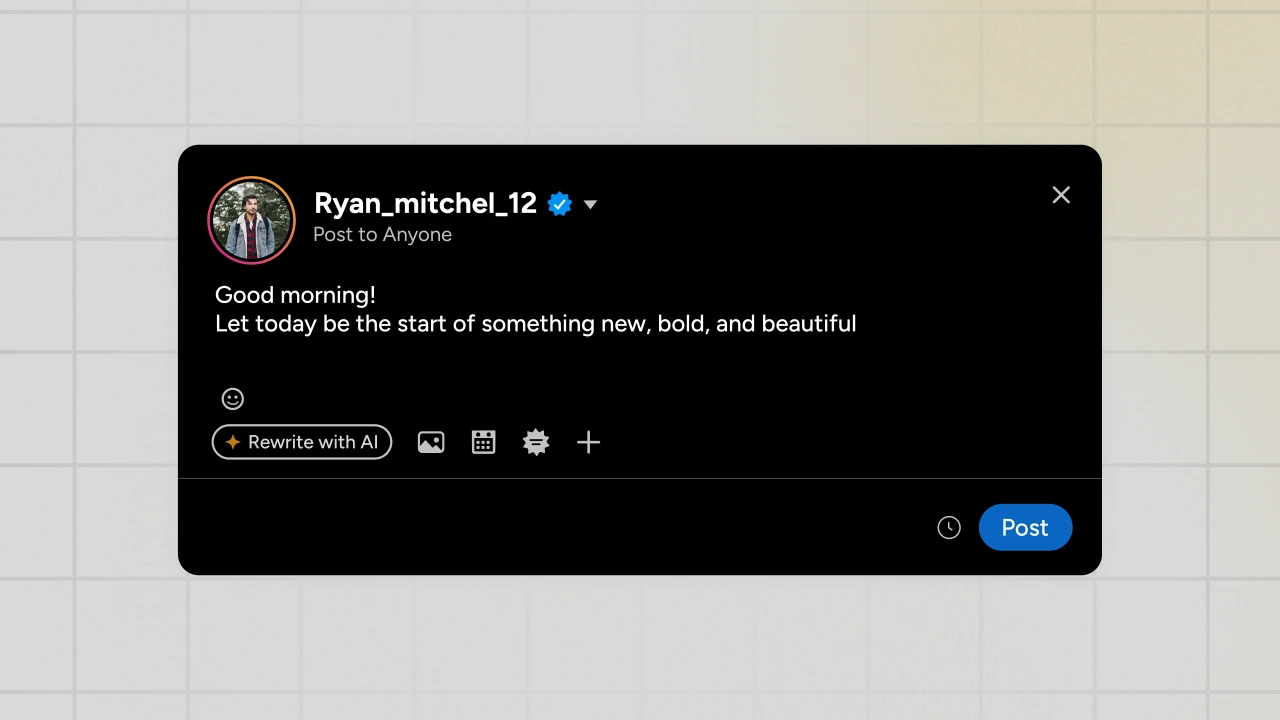Screen dimensions: 1280x720
Task: Expand the dropdown arrow beside Ryan_mitchel_12
Action: tap(590, 205)
